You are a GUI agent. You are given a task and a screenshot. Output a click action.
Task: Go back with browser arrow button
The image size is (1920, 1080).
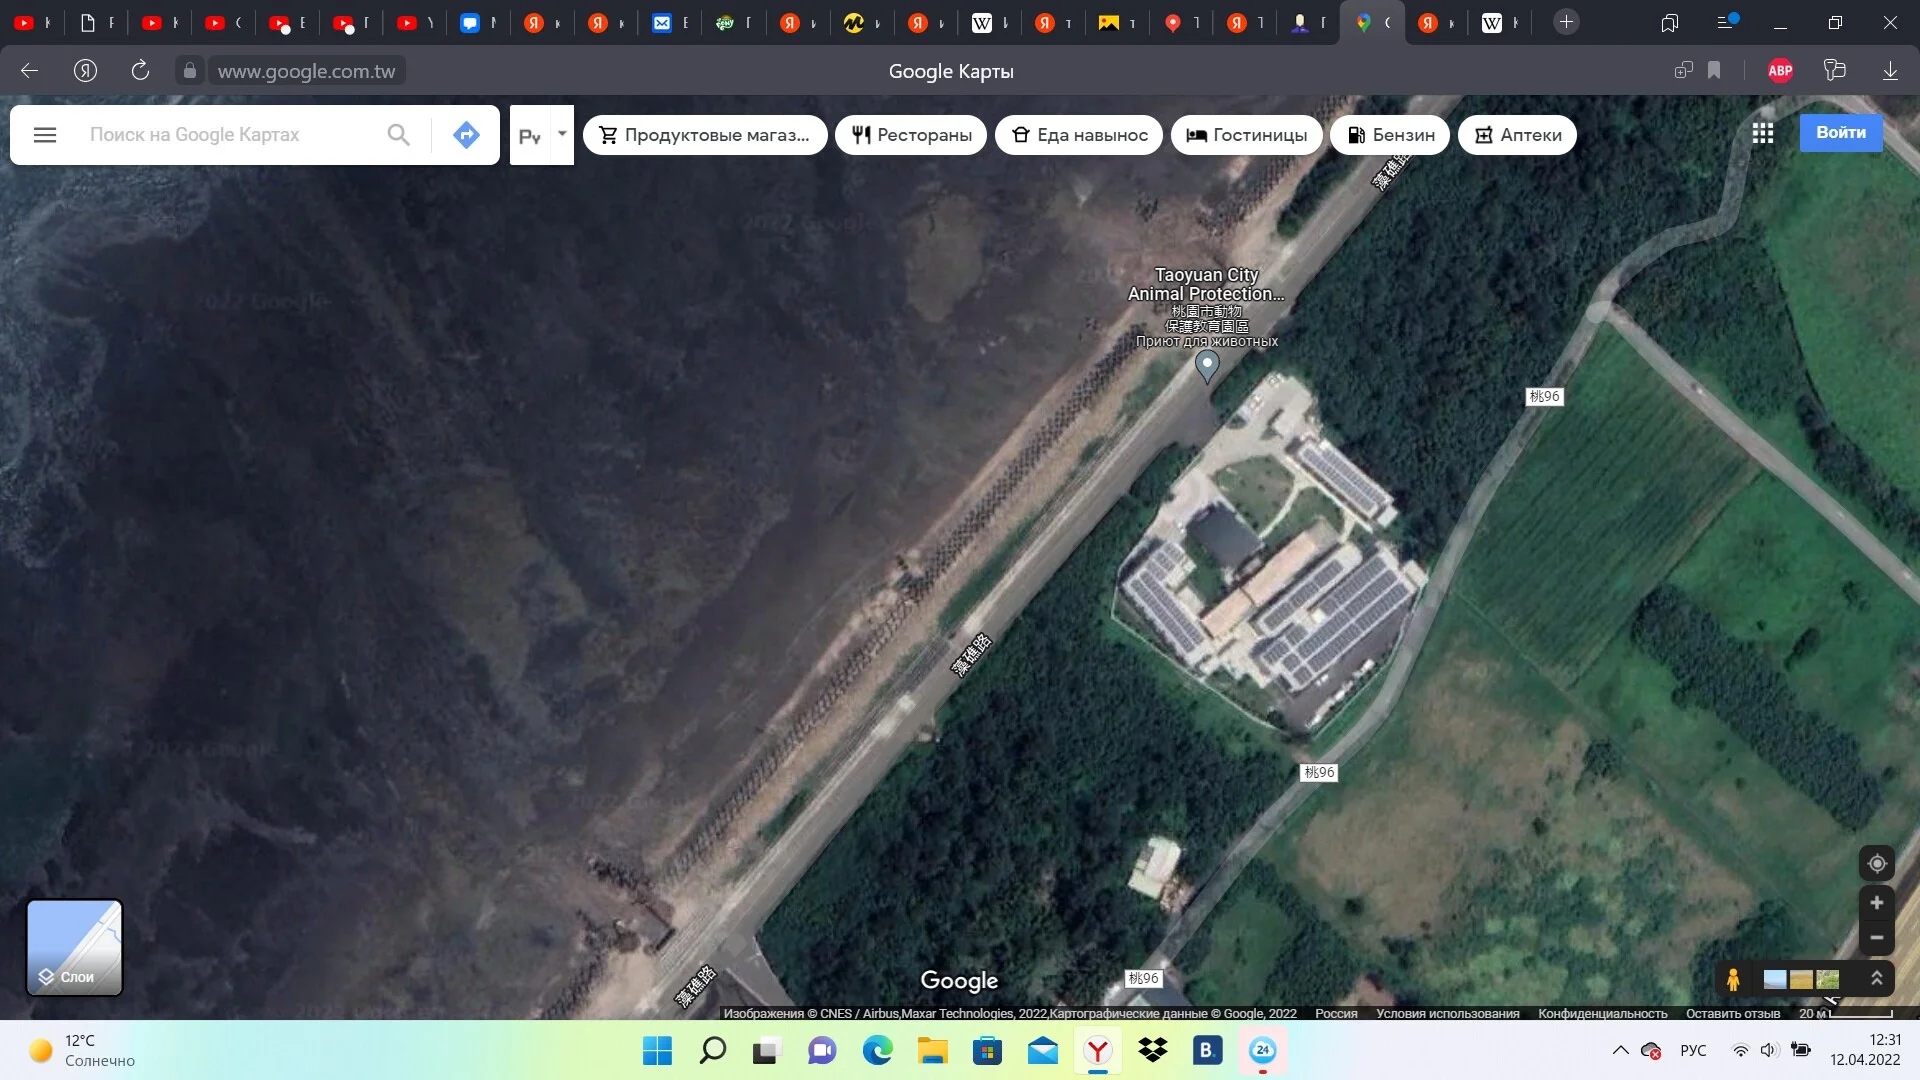pos(29,71)
